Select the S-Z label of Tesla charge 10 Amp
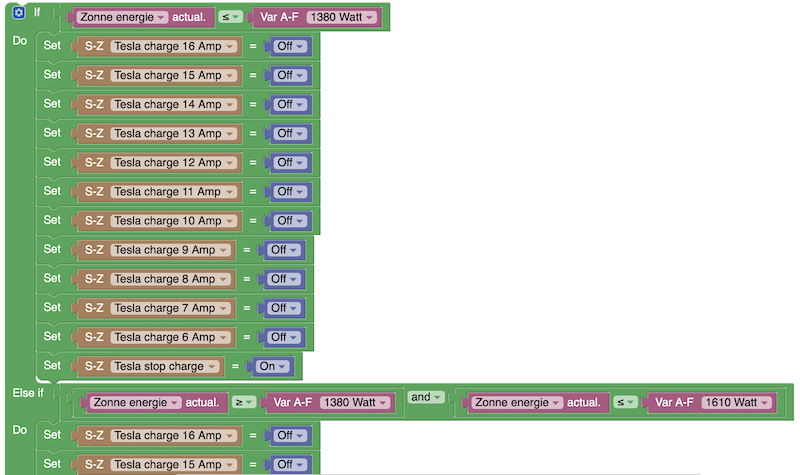Viewport: 800px width, 475px height. (94, 221)
